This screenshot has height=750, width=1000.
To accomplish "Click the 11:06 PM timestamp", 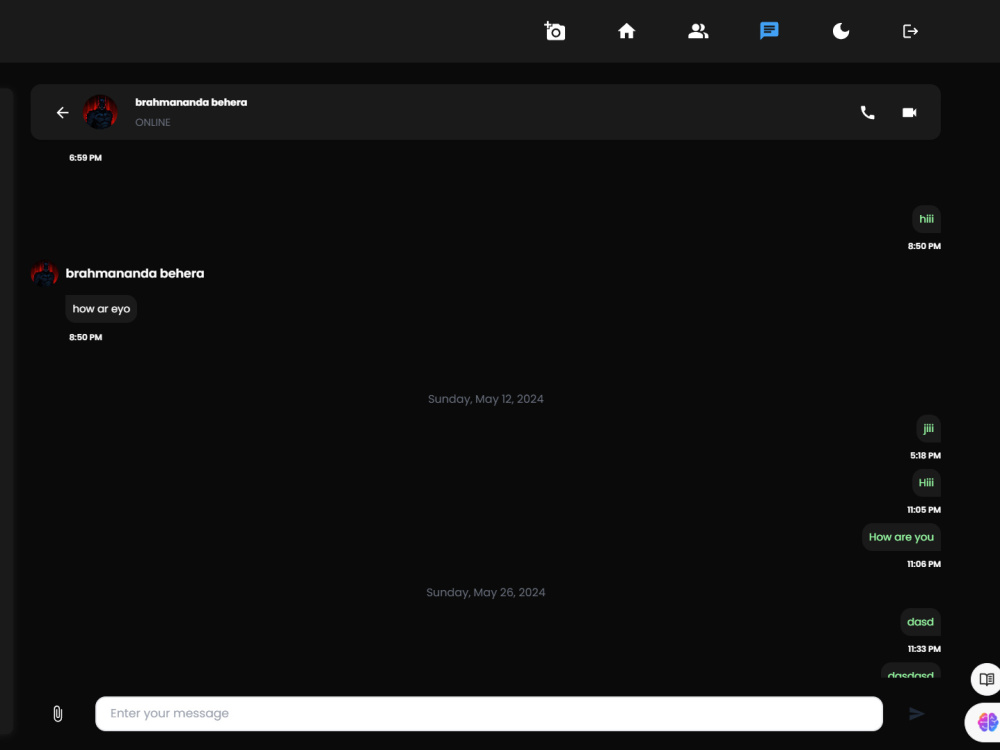I will click(x=923, y=564).
